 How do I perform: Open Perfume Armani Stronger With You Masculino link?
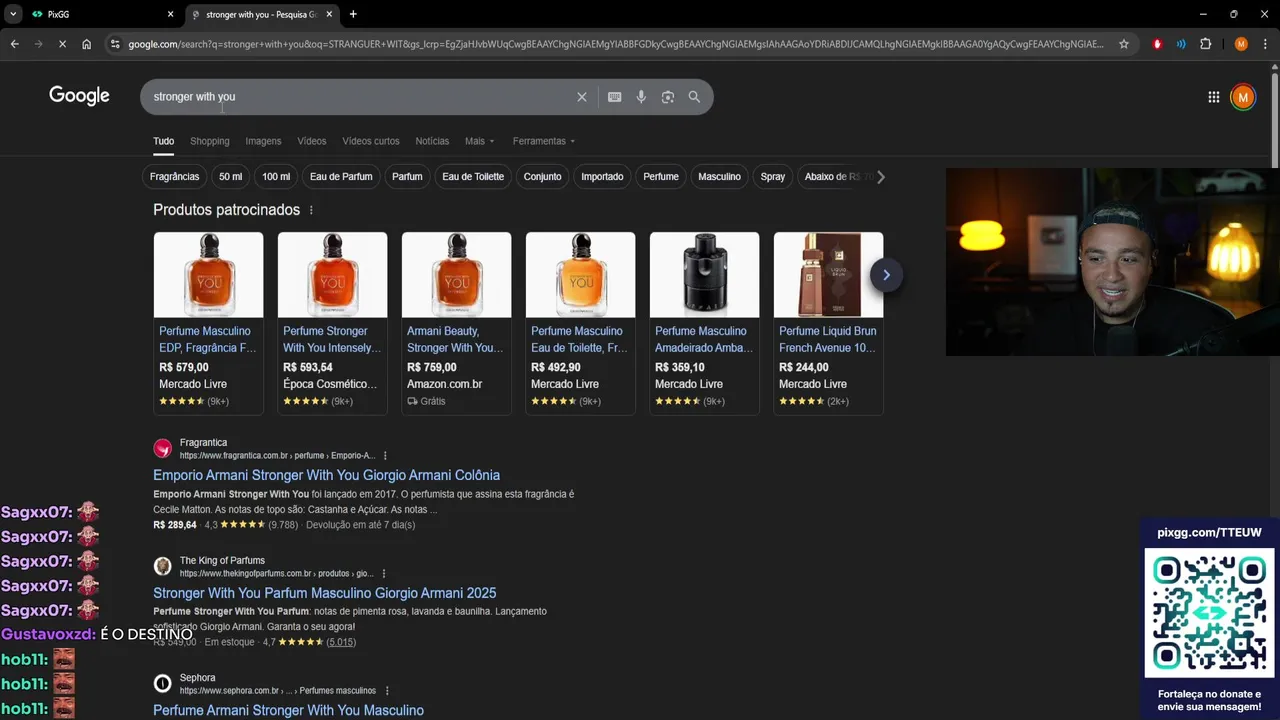288,710
